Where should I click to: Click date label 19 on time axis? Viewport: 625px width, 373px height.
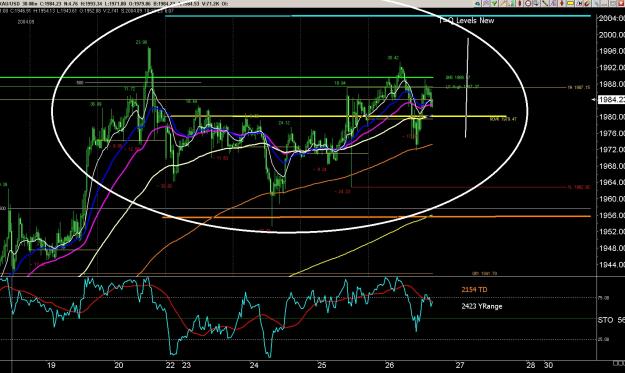click(x=51, y=365)
